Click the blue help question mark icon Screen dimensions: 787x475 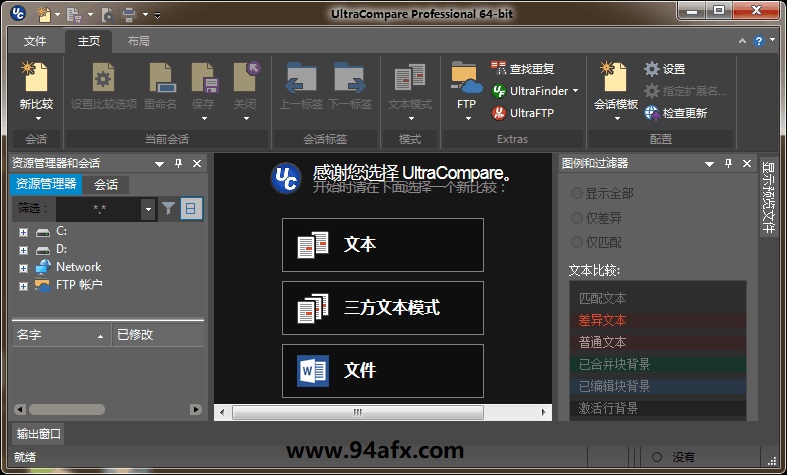click(x=758, y=41)
